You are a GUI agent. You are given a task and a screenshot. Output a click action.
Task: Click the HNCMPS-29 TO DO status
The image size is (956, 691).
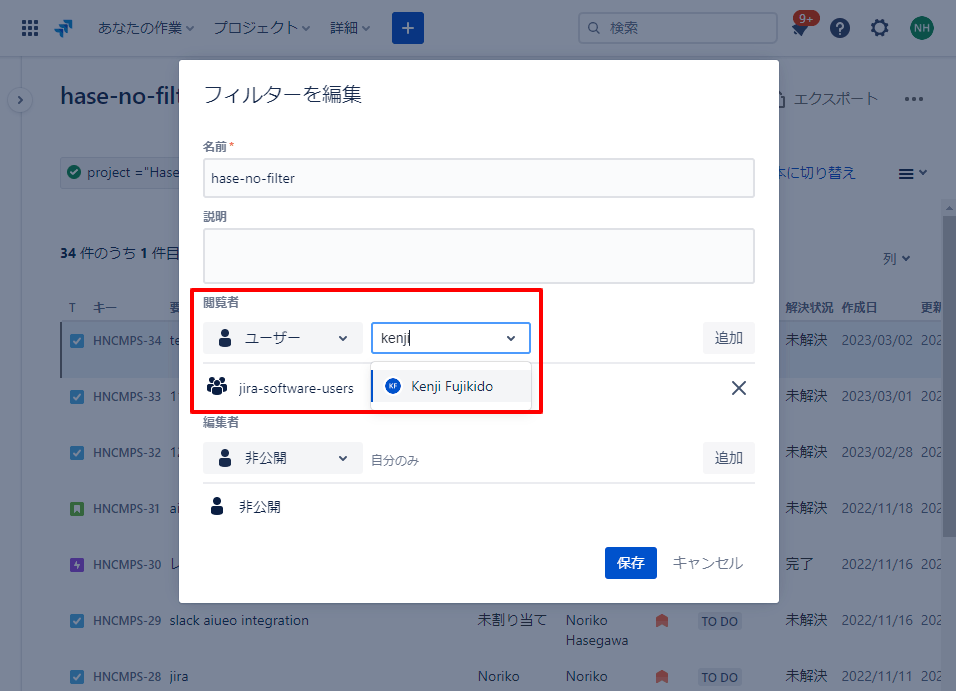tap(719, 621)
